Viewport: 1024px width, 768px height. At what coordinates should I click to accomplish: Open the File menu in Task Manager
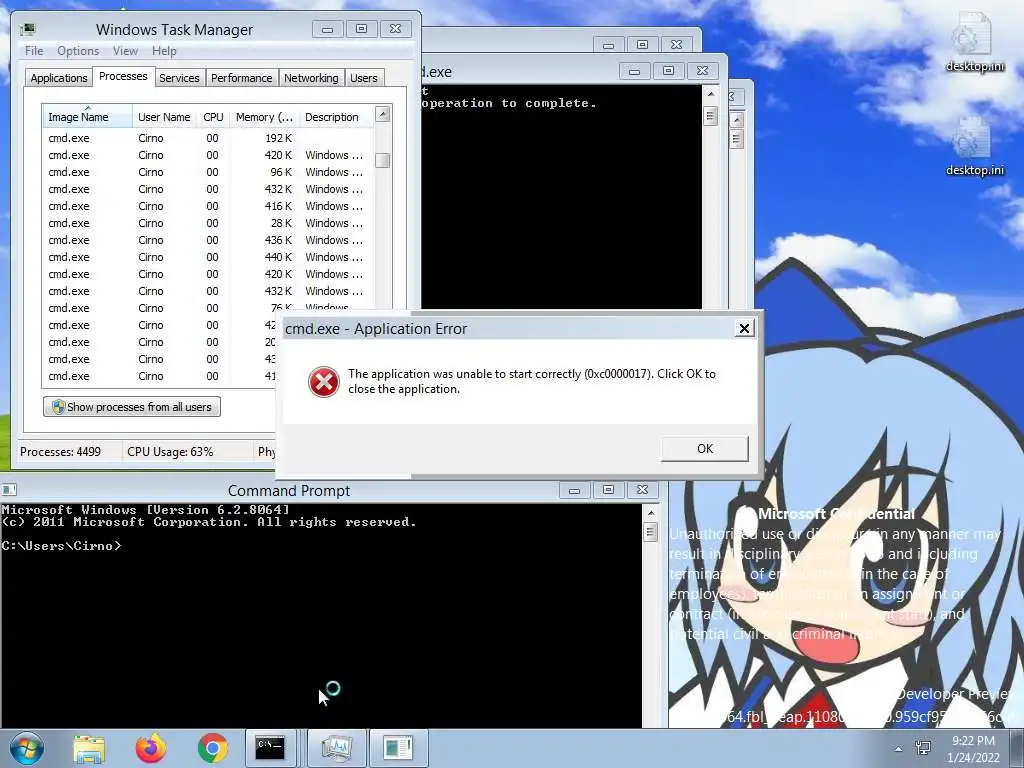[34, 51]
